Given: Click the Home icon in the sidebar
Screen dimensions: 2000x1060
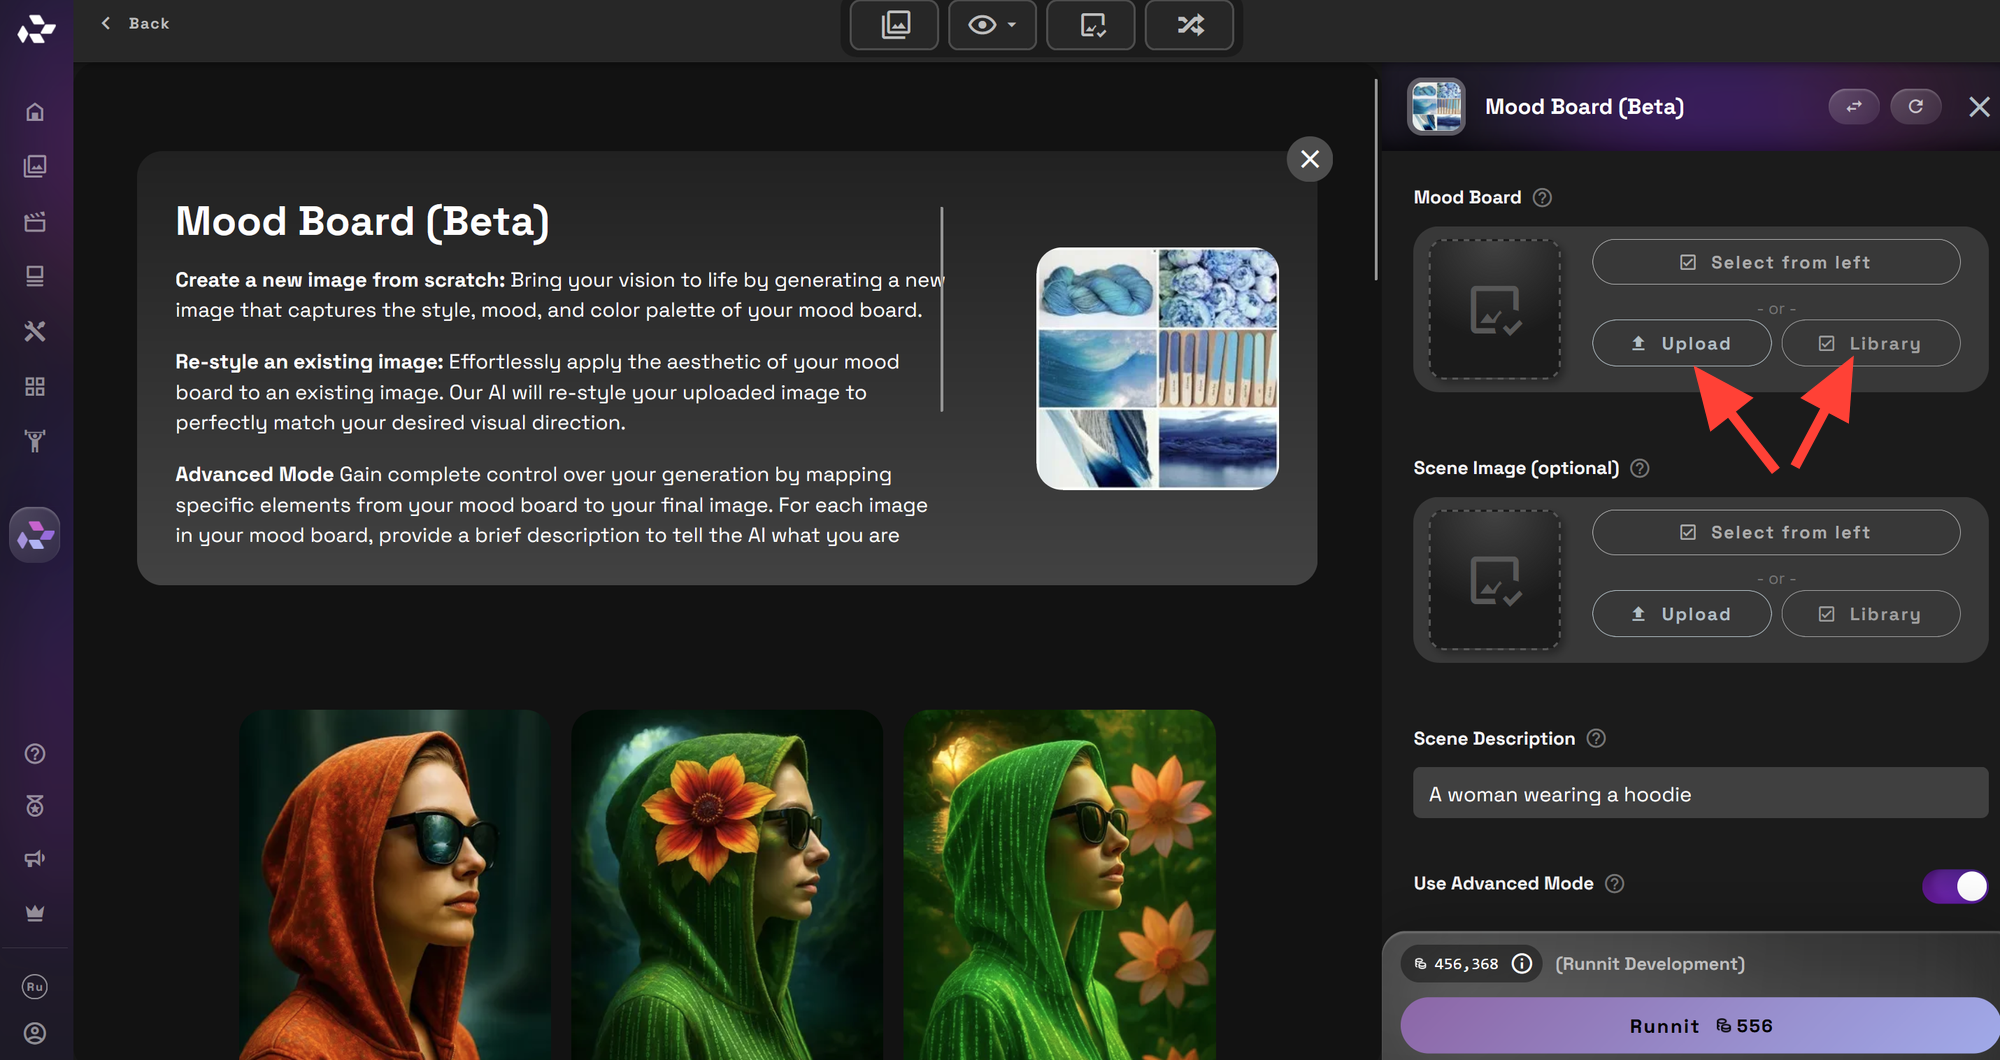Looking at the screenshot, I should [35, 111].
